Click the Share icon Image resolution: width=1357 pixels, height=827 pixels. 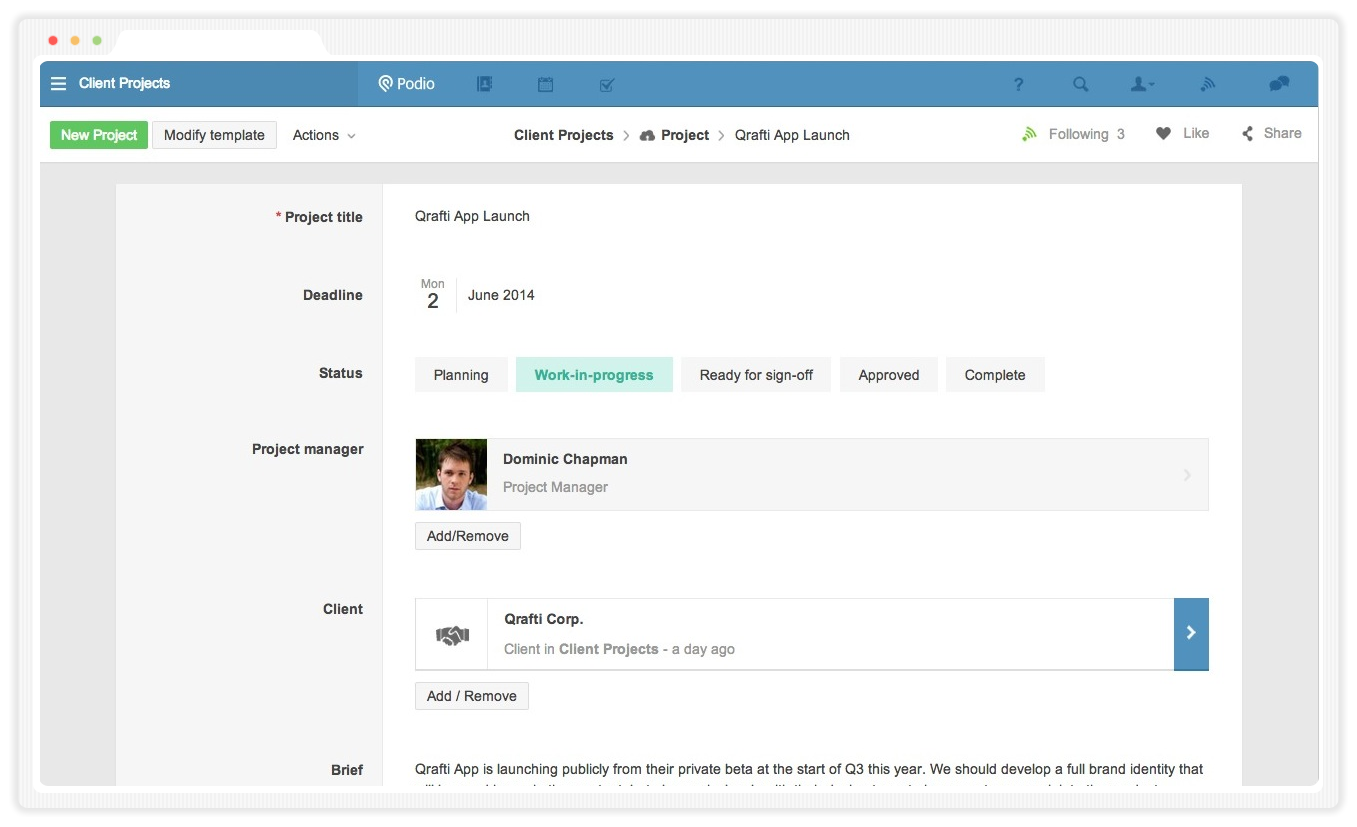(x=1247, y=134)
